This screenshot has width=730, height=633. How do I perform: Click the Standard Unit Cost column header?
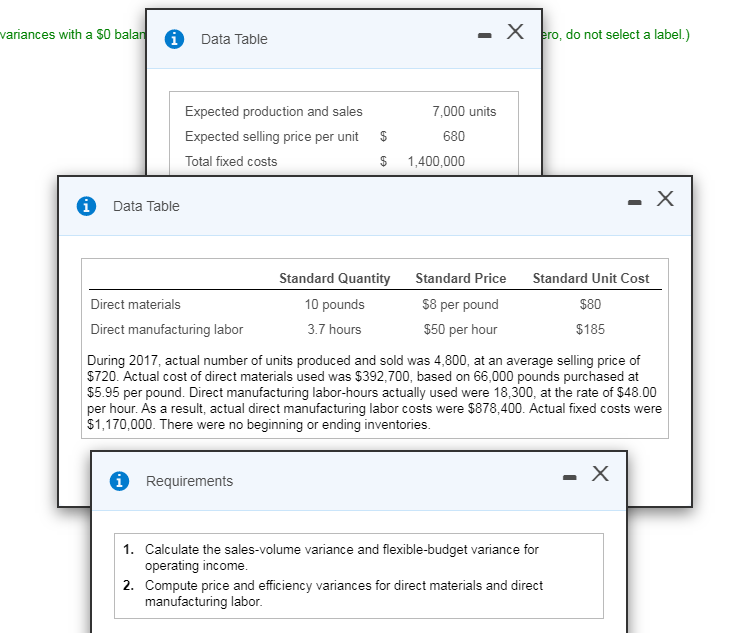(x=591, y=278)
